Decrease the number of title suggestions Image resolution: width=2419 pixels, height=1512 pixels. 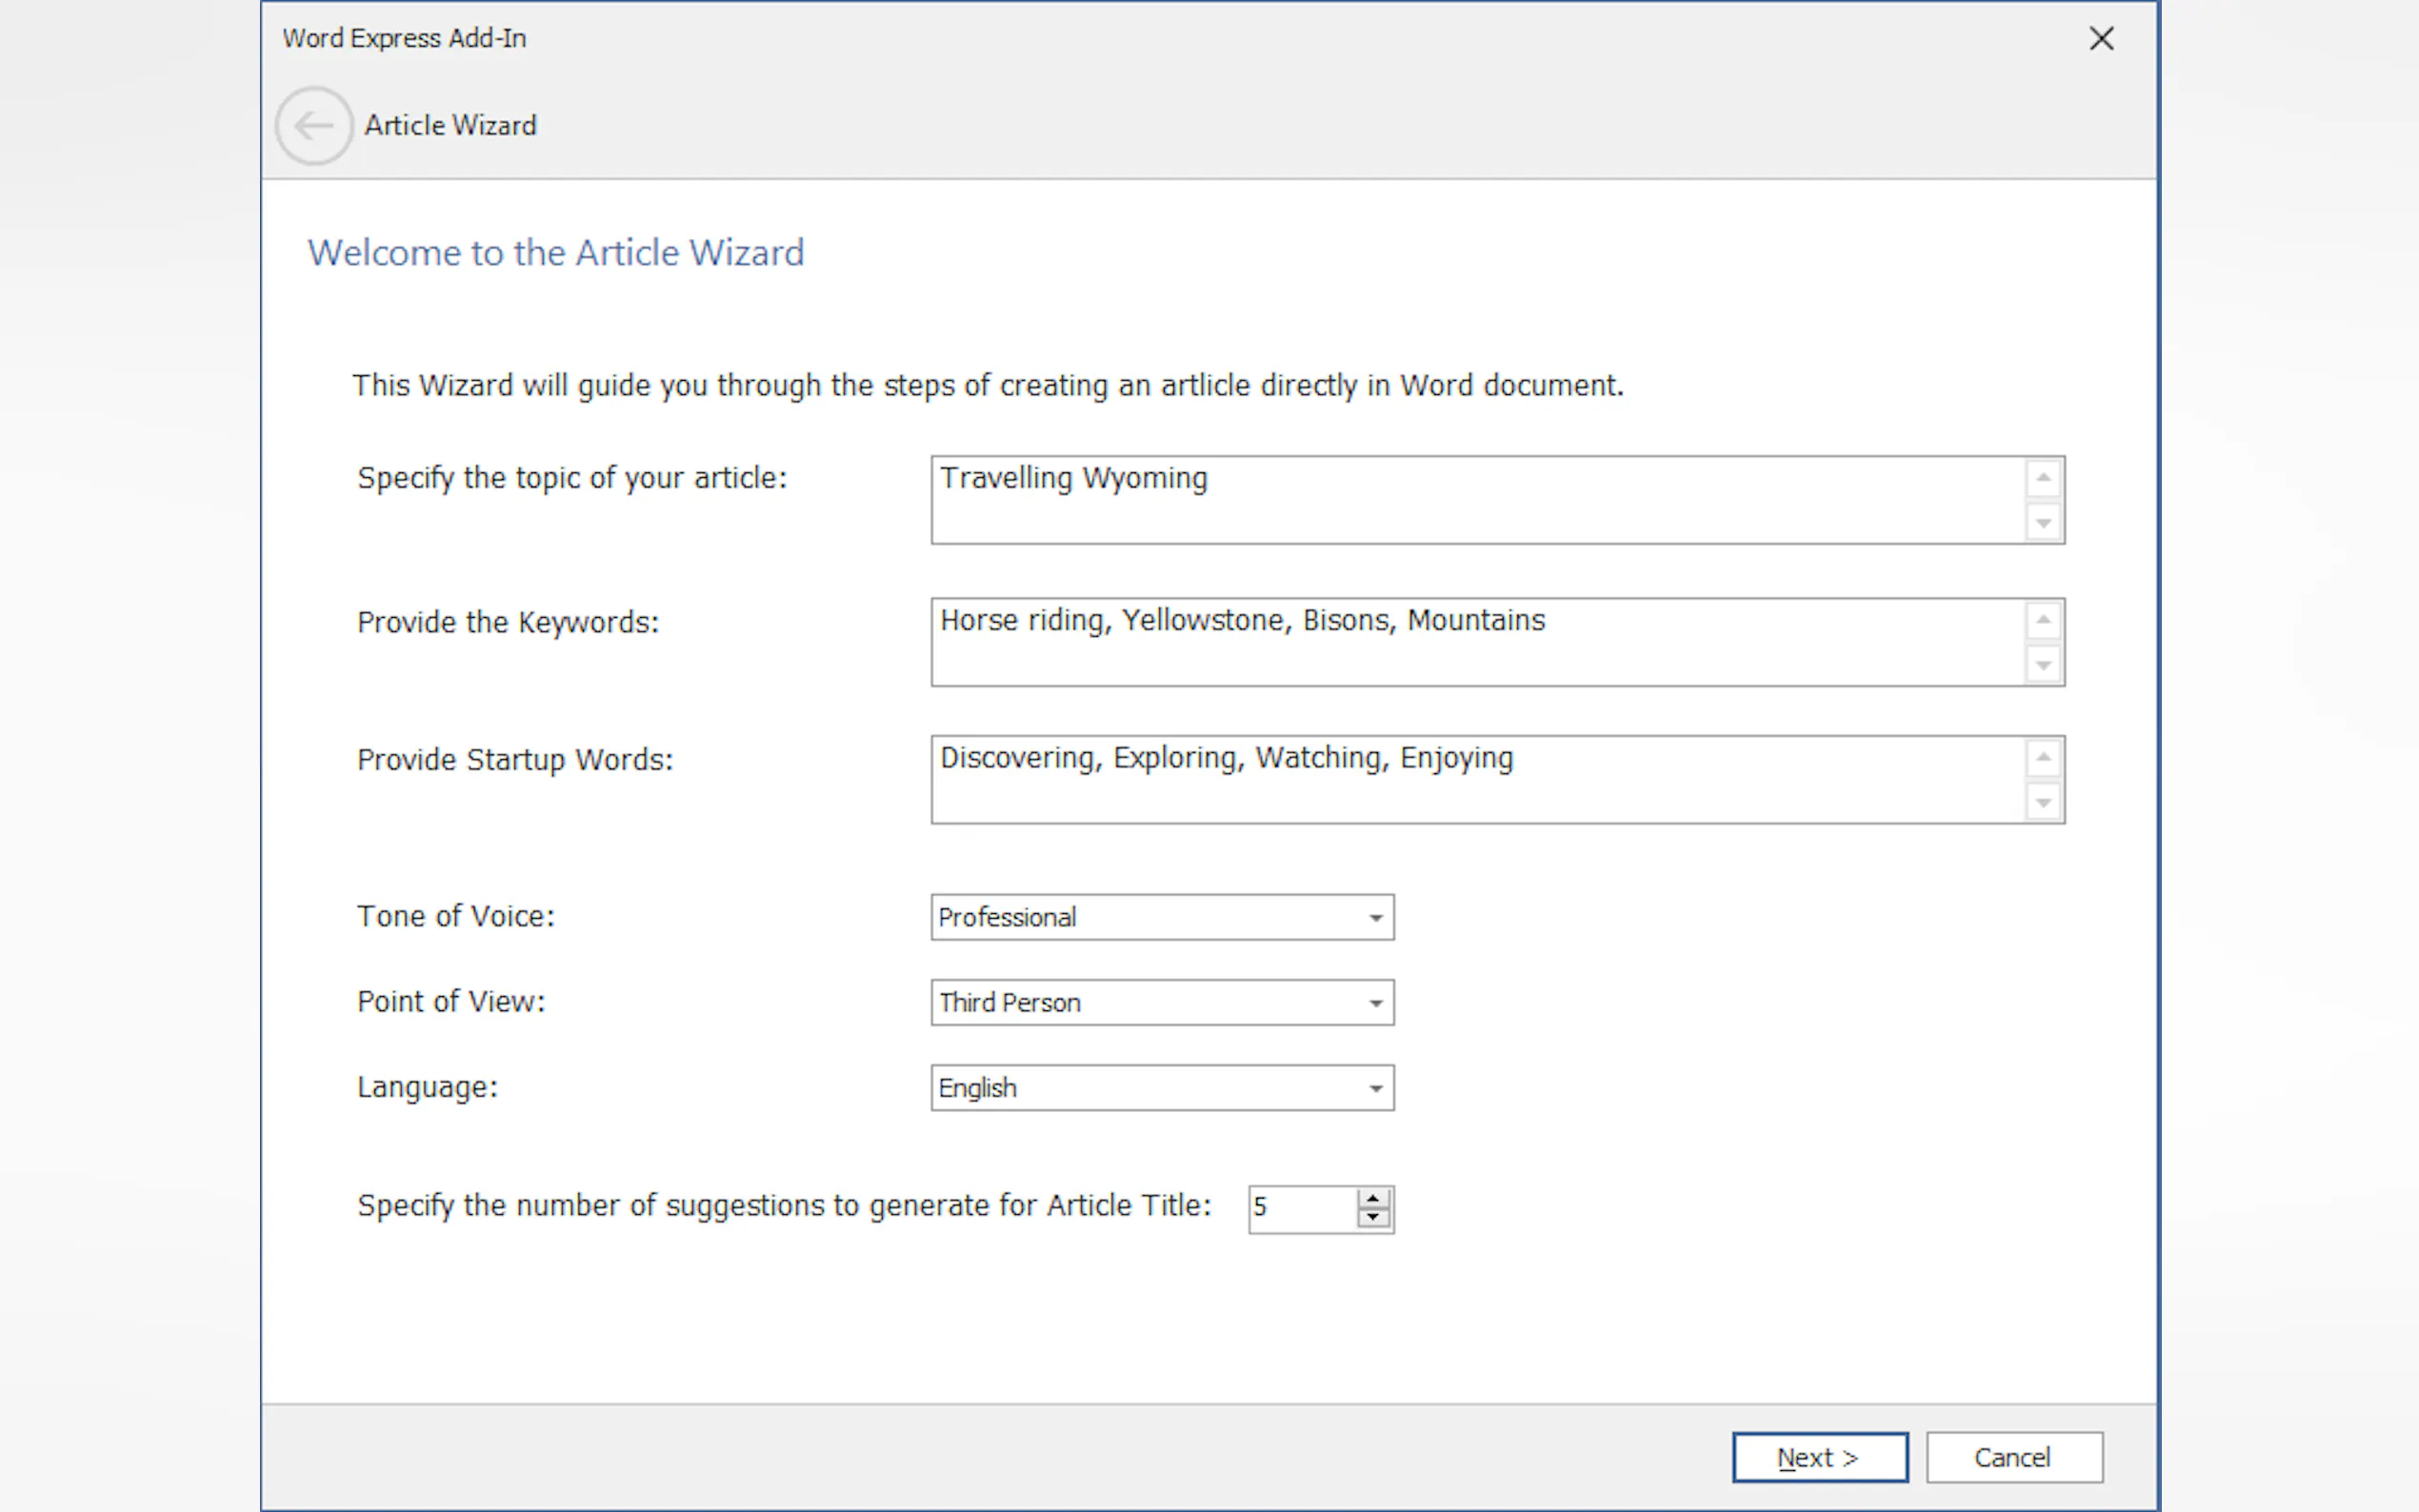[x=1373, y=1218]
